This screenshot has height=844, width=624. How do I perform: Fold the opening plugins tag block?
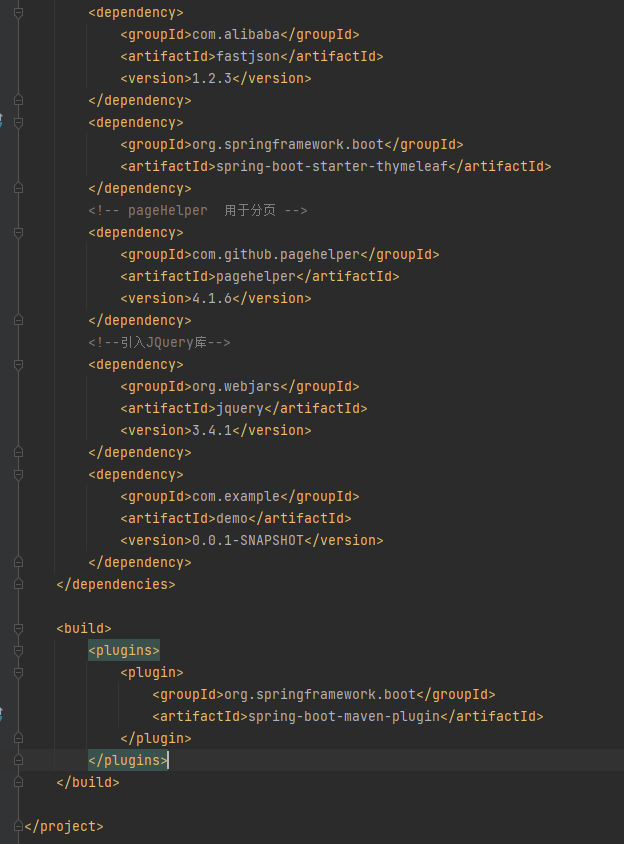[18, 651]
